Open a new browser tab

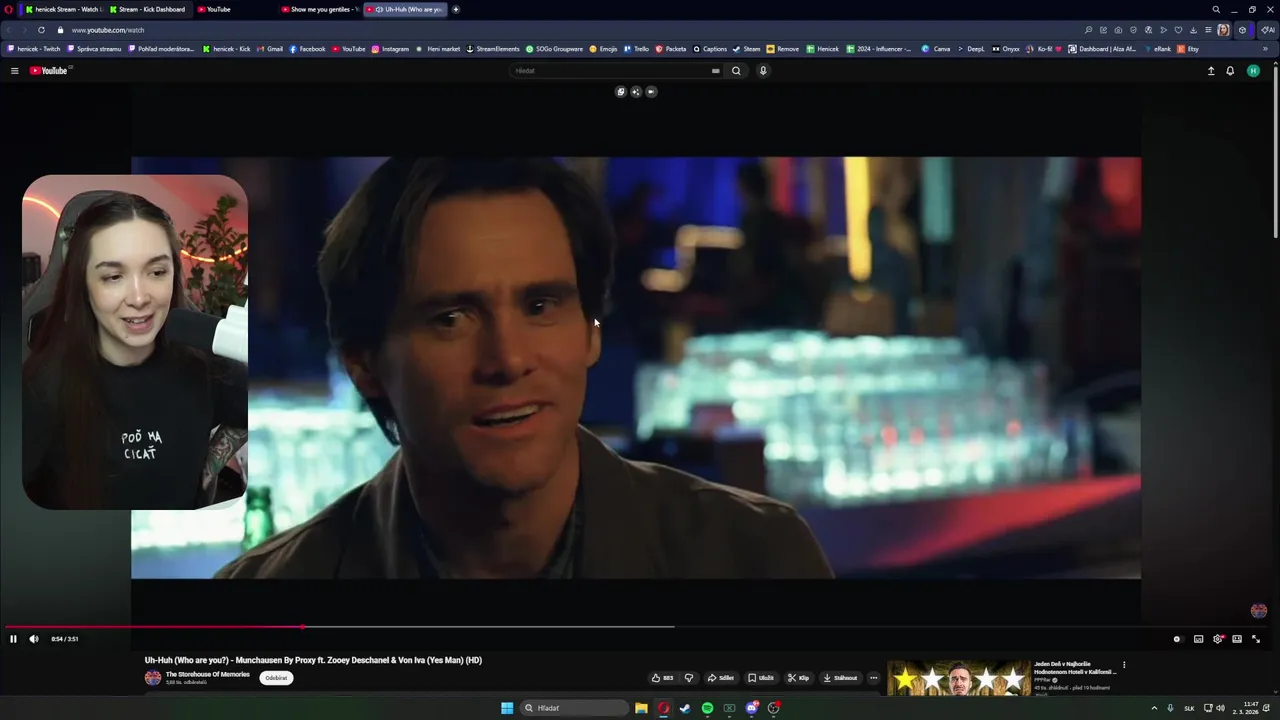pos(456,9)
